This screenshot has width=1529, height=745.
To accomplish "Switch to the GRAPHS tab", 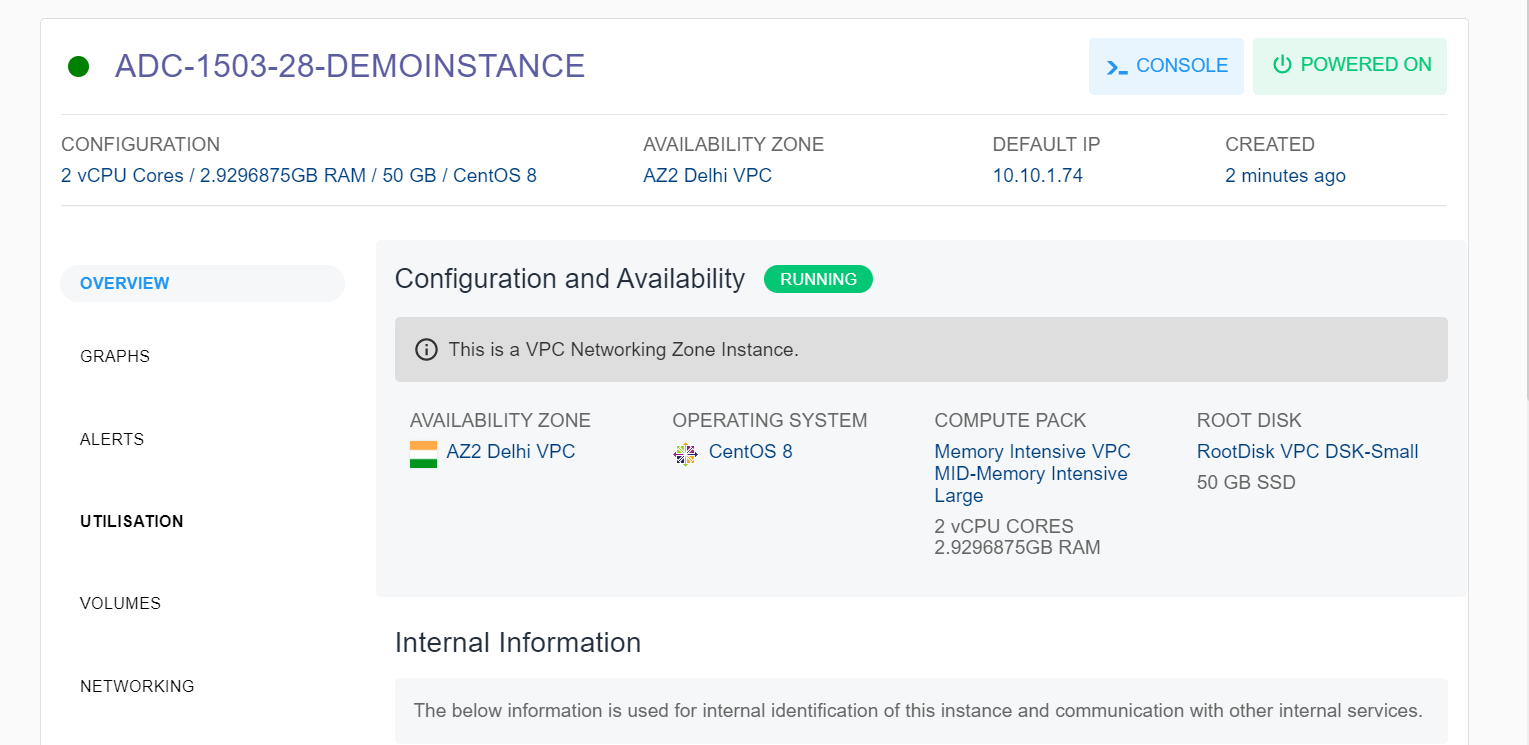I will pyautogui.click(x=114, y=356).
